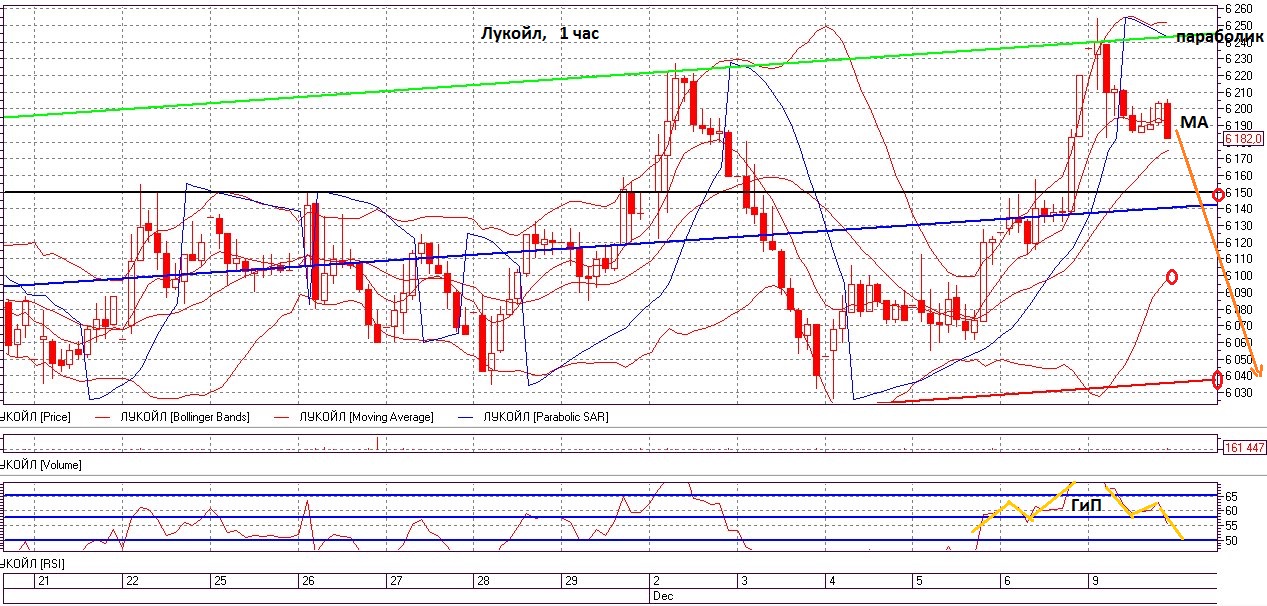This screenshot has width=1267, height=606.
Task: Click the 6 050 price axis label
Action: 1241,359
